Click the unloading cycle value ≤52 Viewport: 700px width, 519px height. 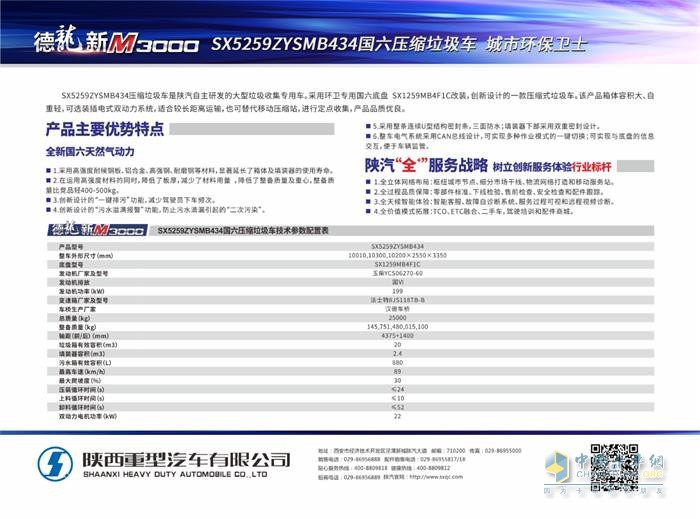[x=397, y=407]
